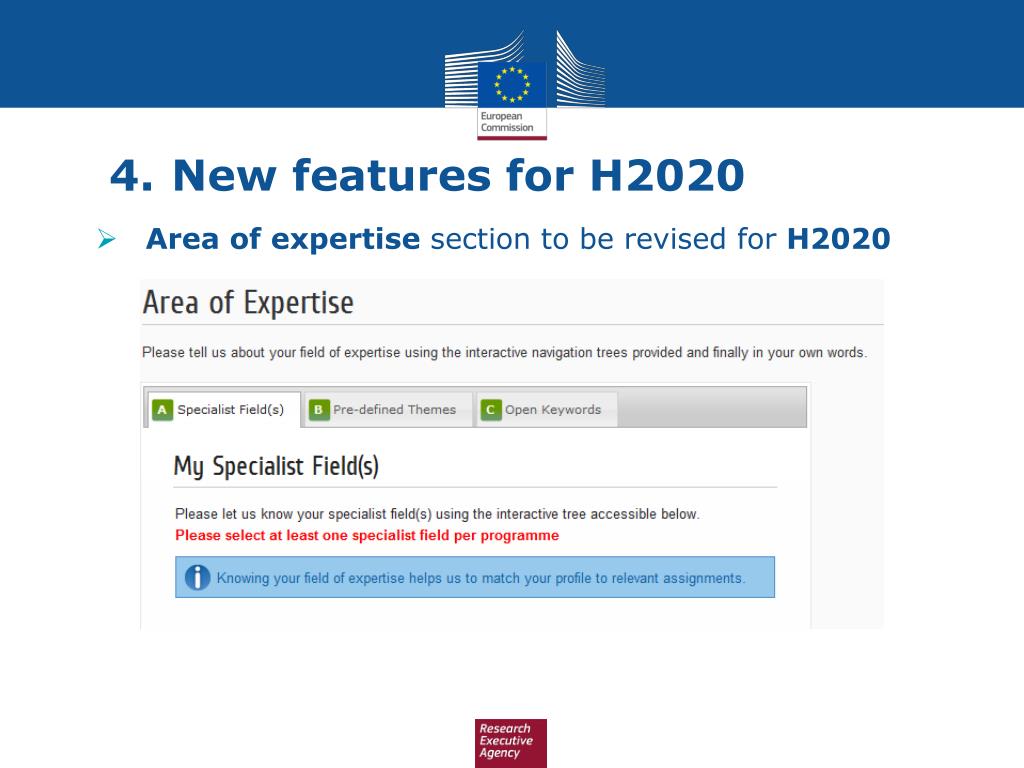Image resolution: width=1024 pixels, height=768 pixels.
Task: Click the Area of Expertise heading
Action: click(248, 302)
